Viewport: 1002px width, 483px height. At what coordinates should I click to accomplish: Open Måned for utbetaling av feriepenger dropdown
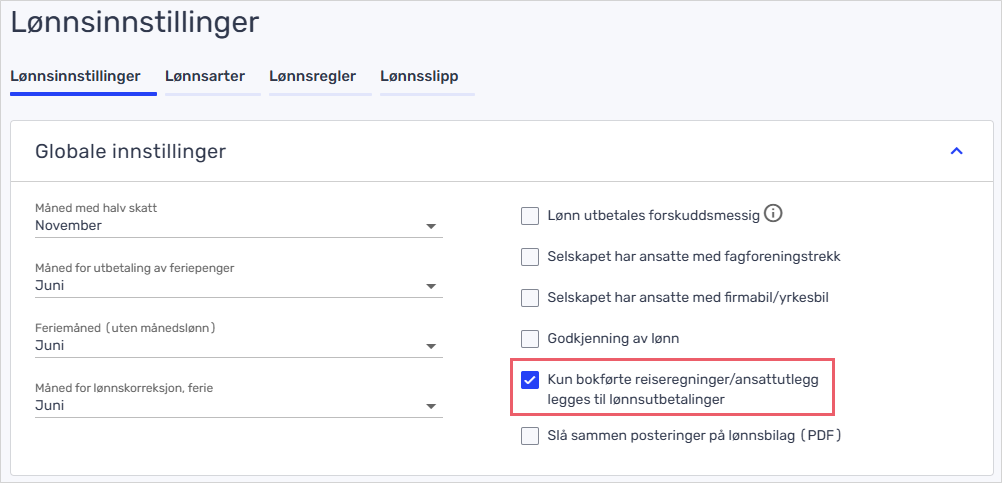[238, 286]
